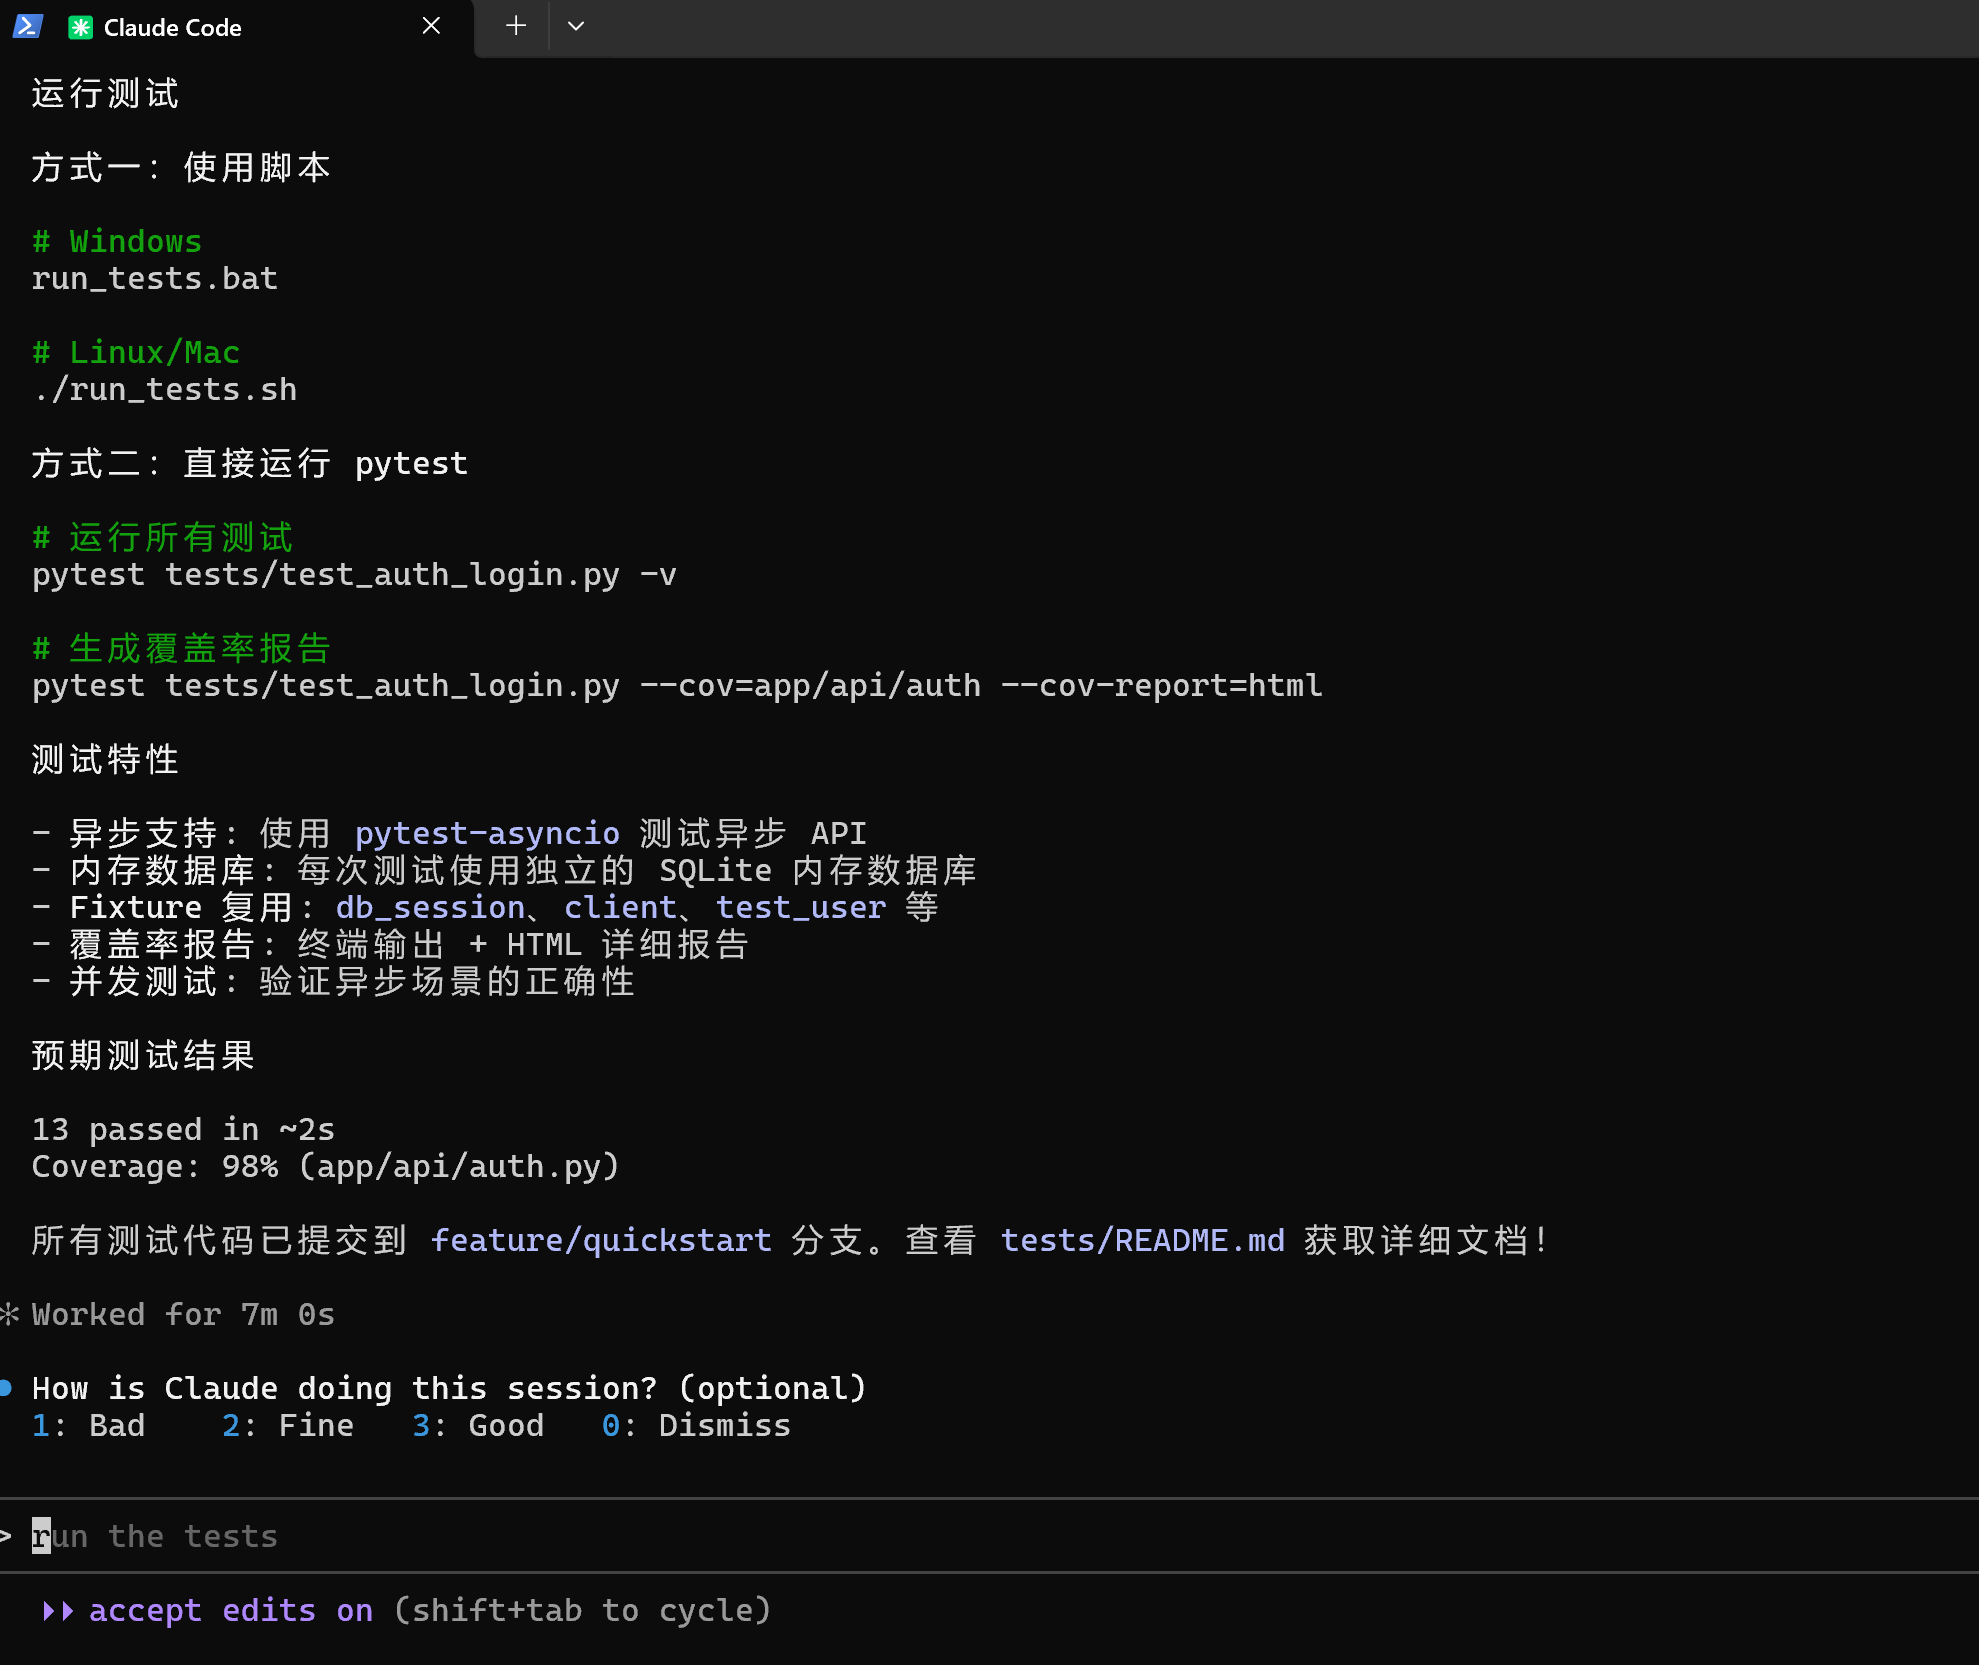Click the feature/quickstart branch reference

600,1240
